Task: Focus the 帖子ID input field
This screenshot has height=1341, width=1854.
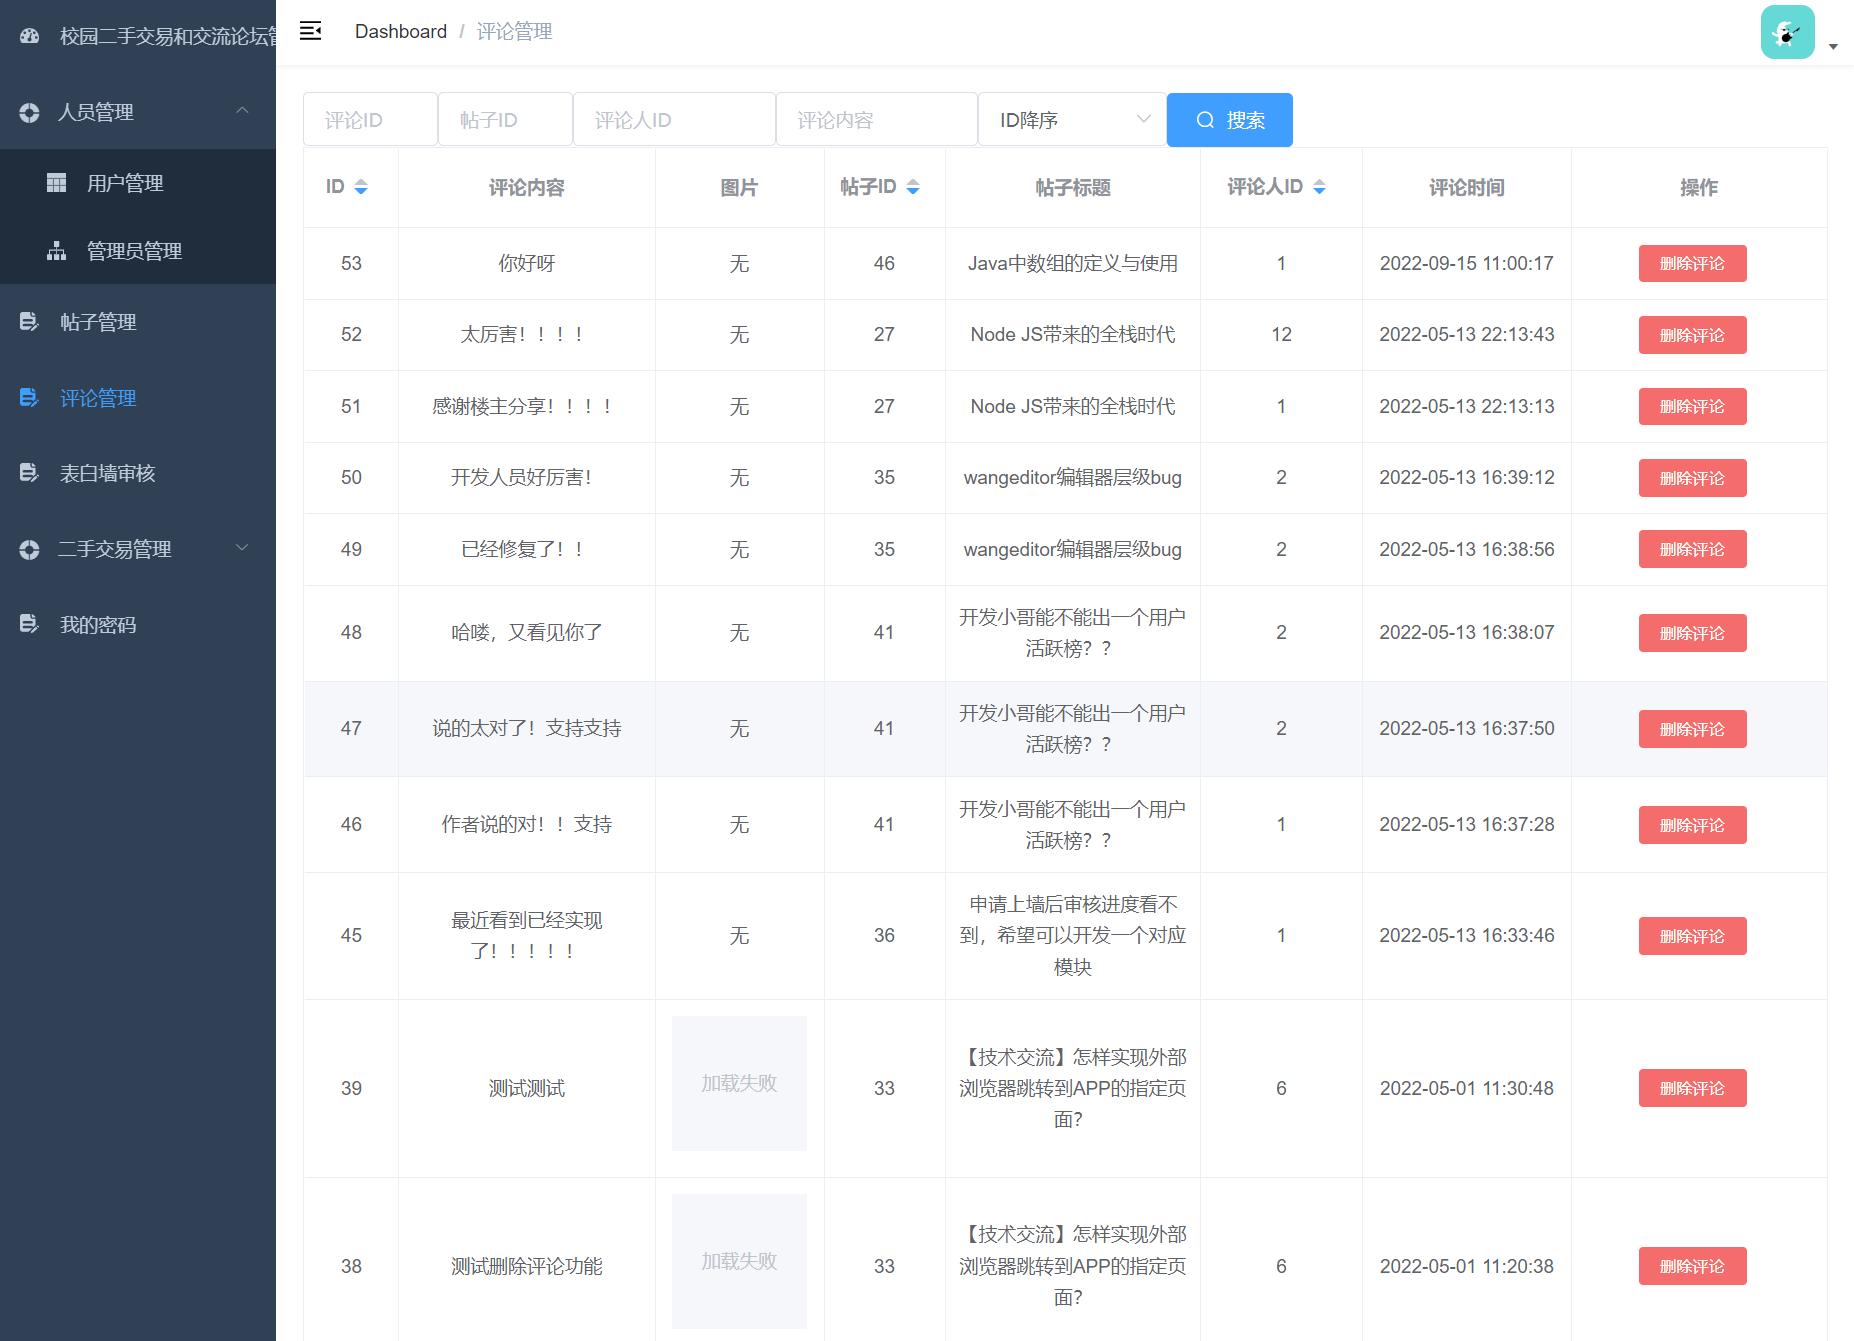Action: point(505,120)
